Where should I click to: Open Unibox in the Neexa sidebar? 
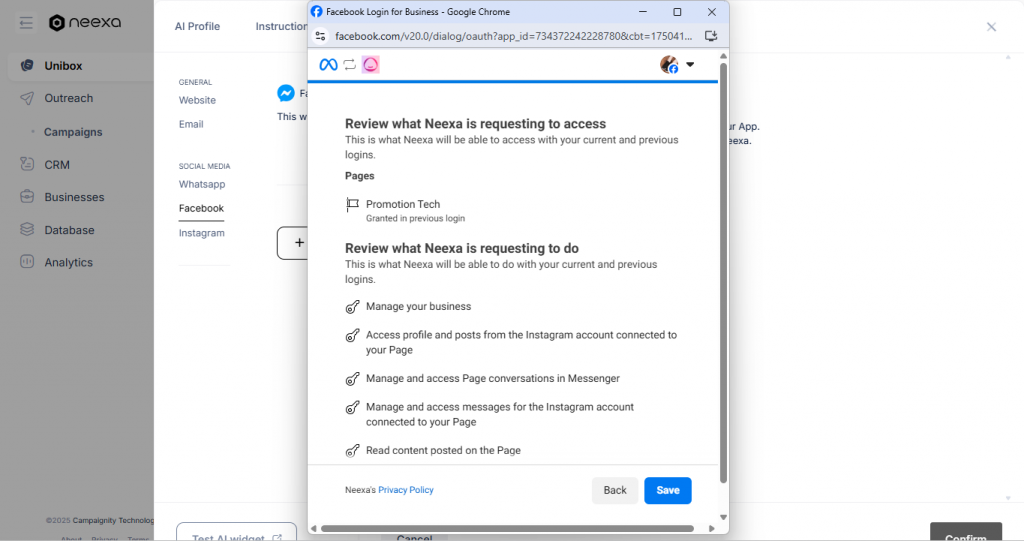click(x=80, y=66)
